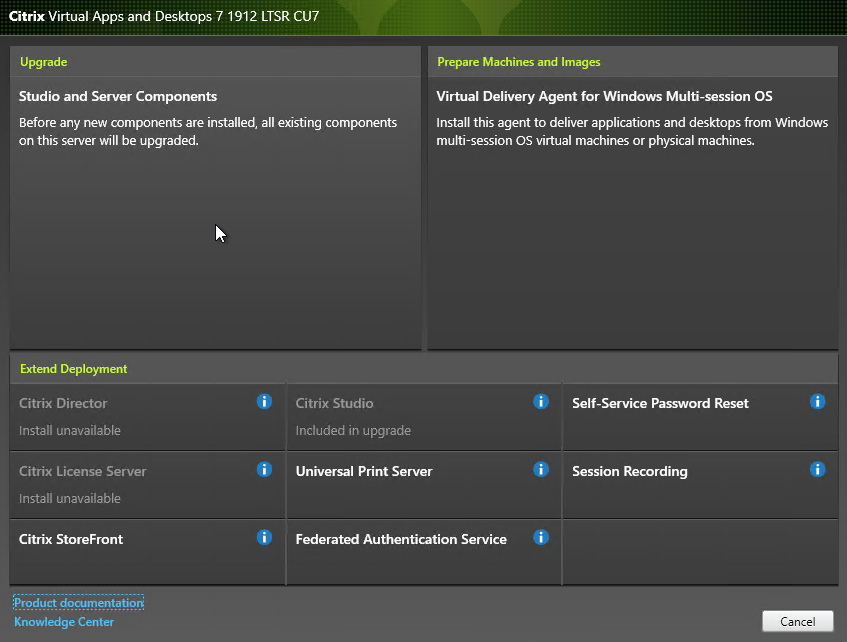
Task: Click info icon for Citrix Director
Action: (x=264, y=402)
